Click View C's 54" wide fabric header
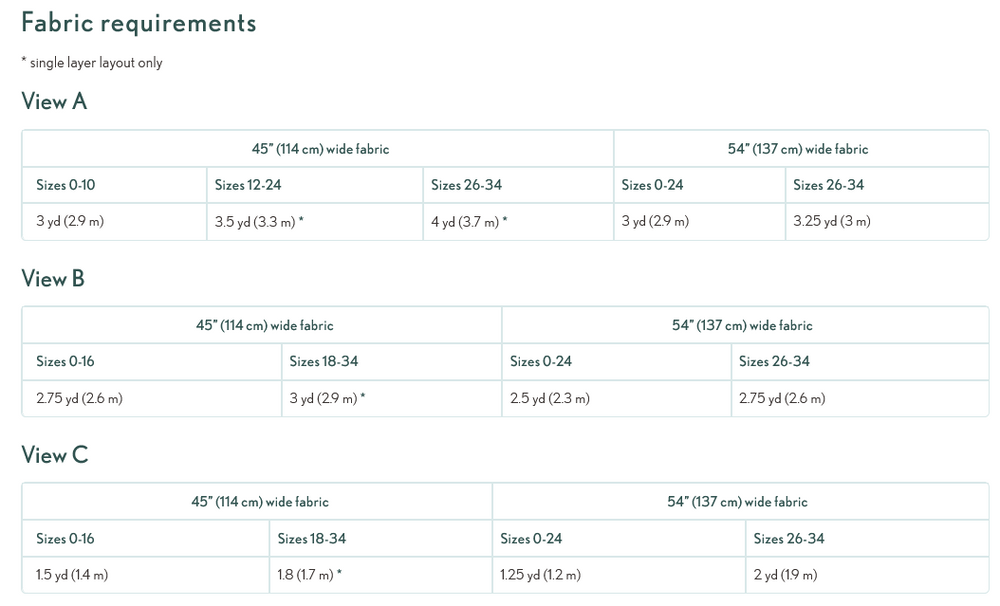Screen dimensions: 1000x606 coord(737,502)
